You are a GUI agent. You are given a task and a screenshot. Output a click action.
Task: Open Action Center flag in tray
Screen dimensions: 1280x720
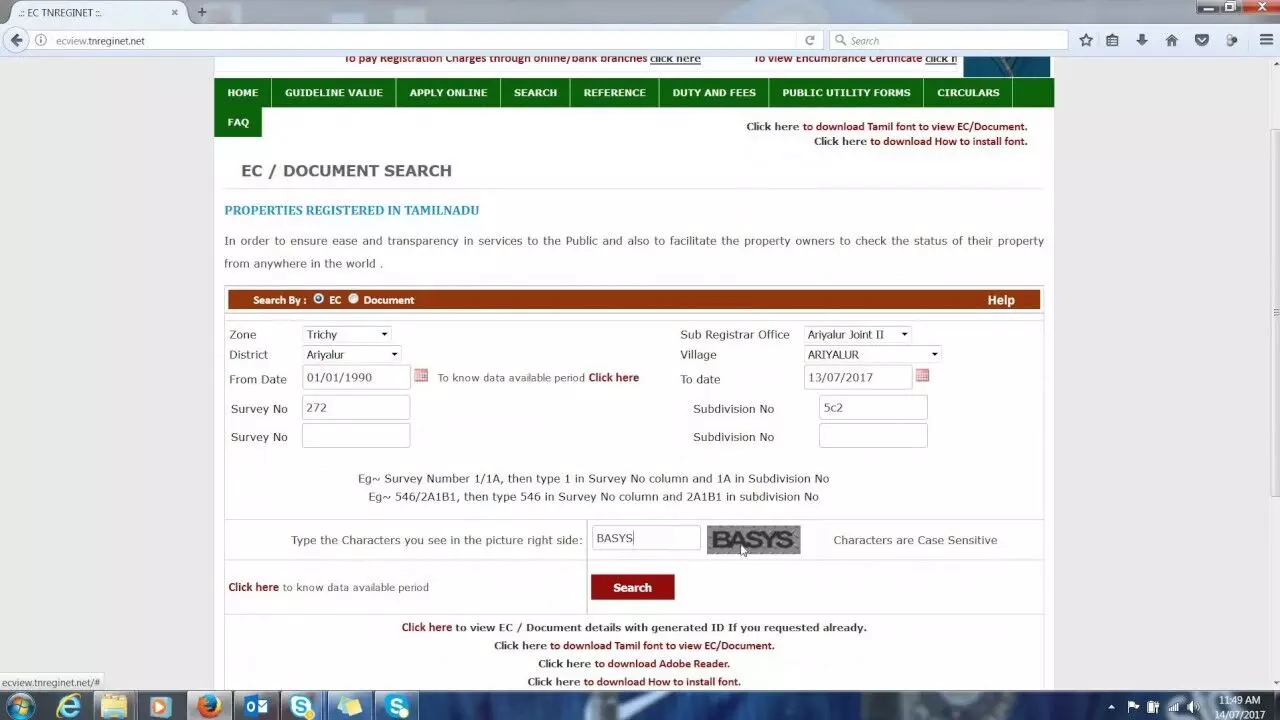coord(1133,707)
